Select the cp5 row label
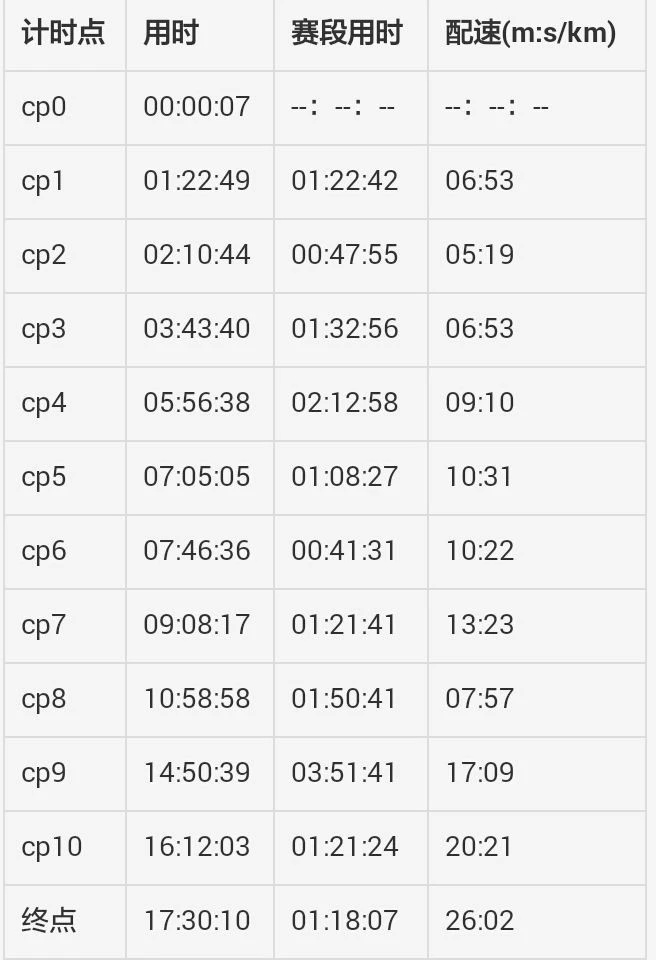This screenshot has width=656, height=960. click(43, 477)
